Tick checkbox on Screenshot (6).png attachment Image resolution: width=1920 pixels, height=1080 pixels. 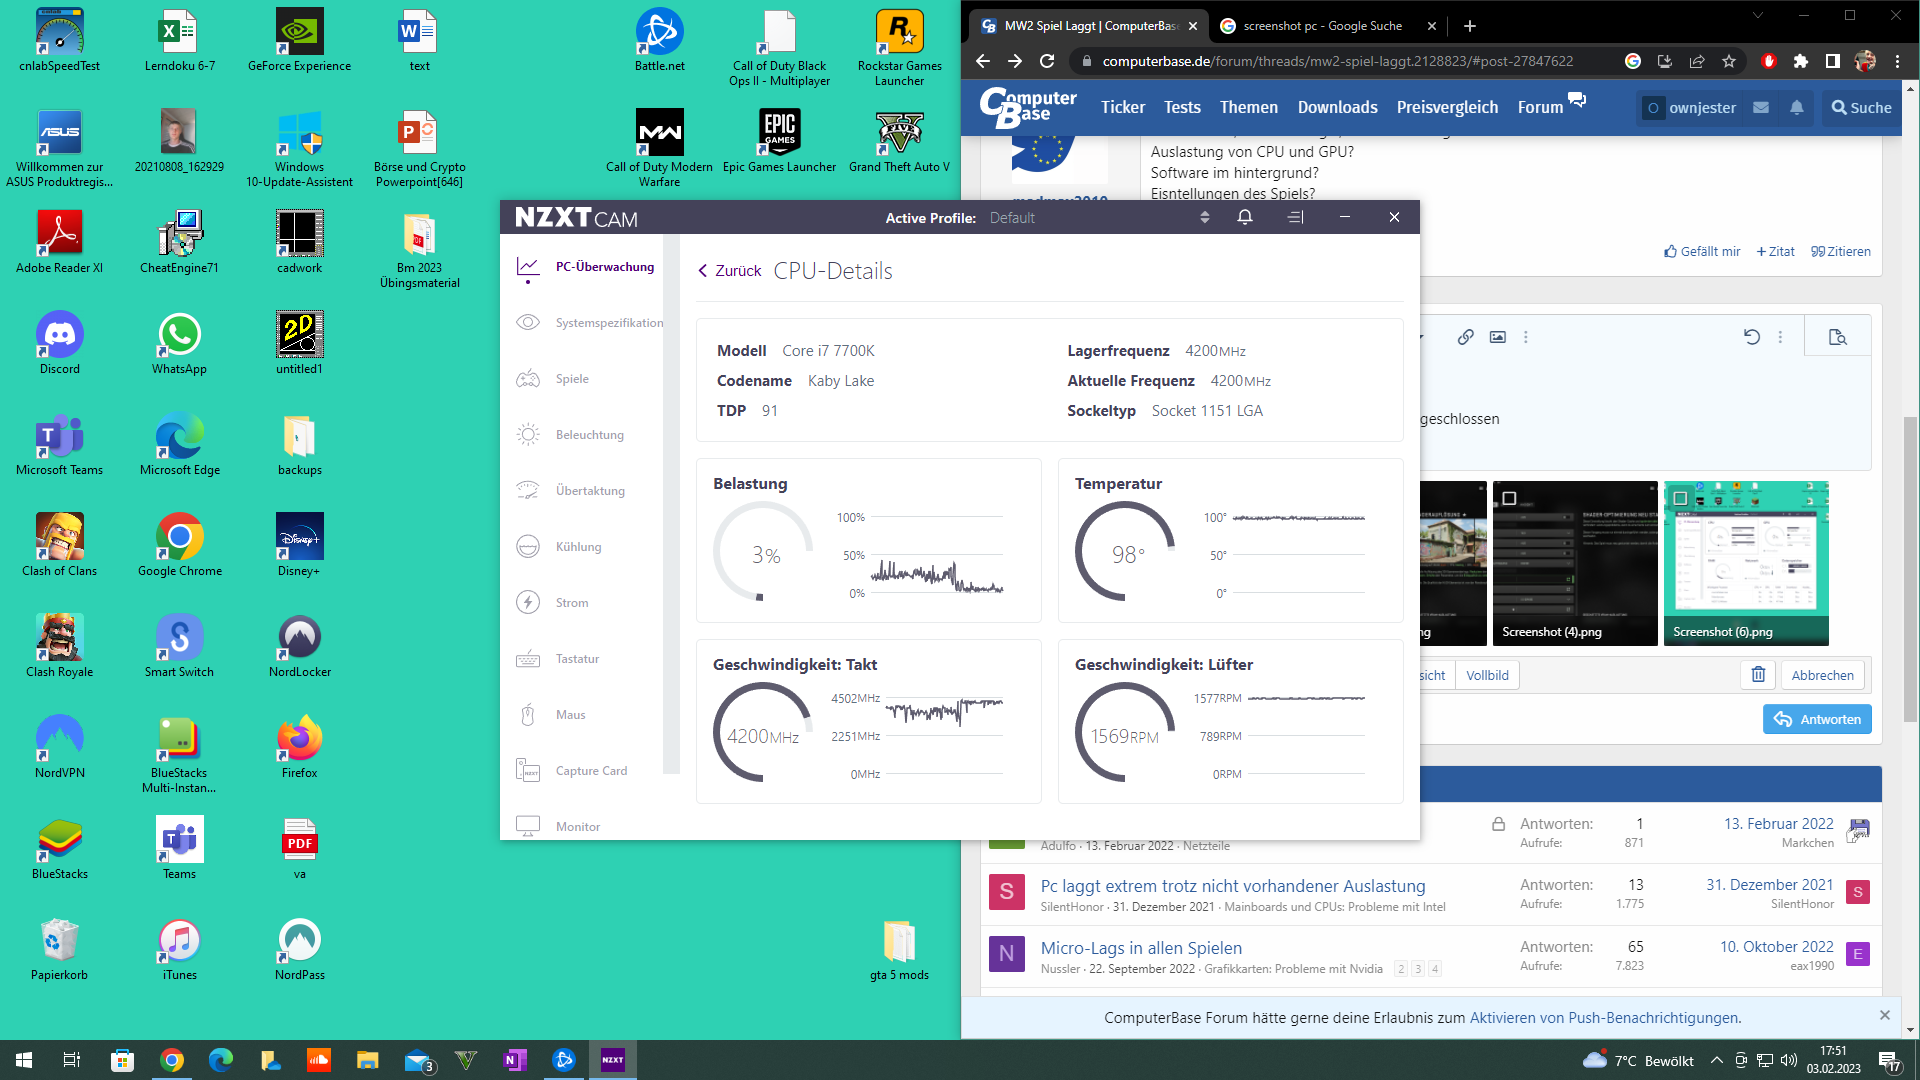[x=1680, y=498]
